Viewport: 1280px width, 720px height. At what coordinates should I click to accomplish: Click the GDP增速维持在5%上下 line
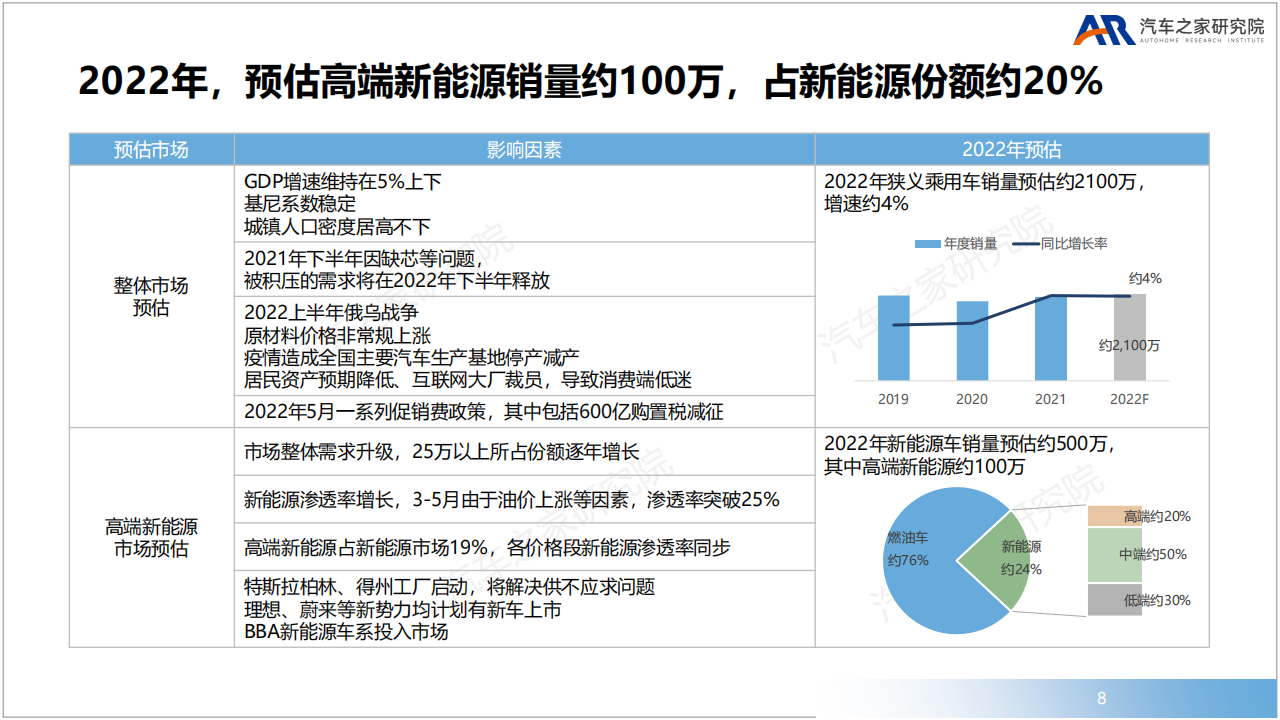tap(342, 182)
